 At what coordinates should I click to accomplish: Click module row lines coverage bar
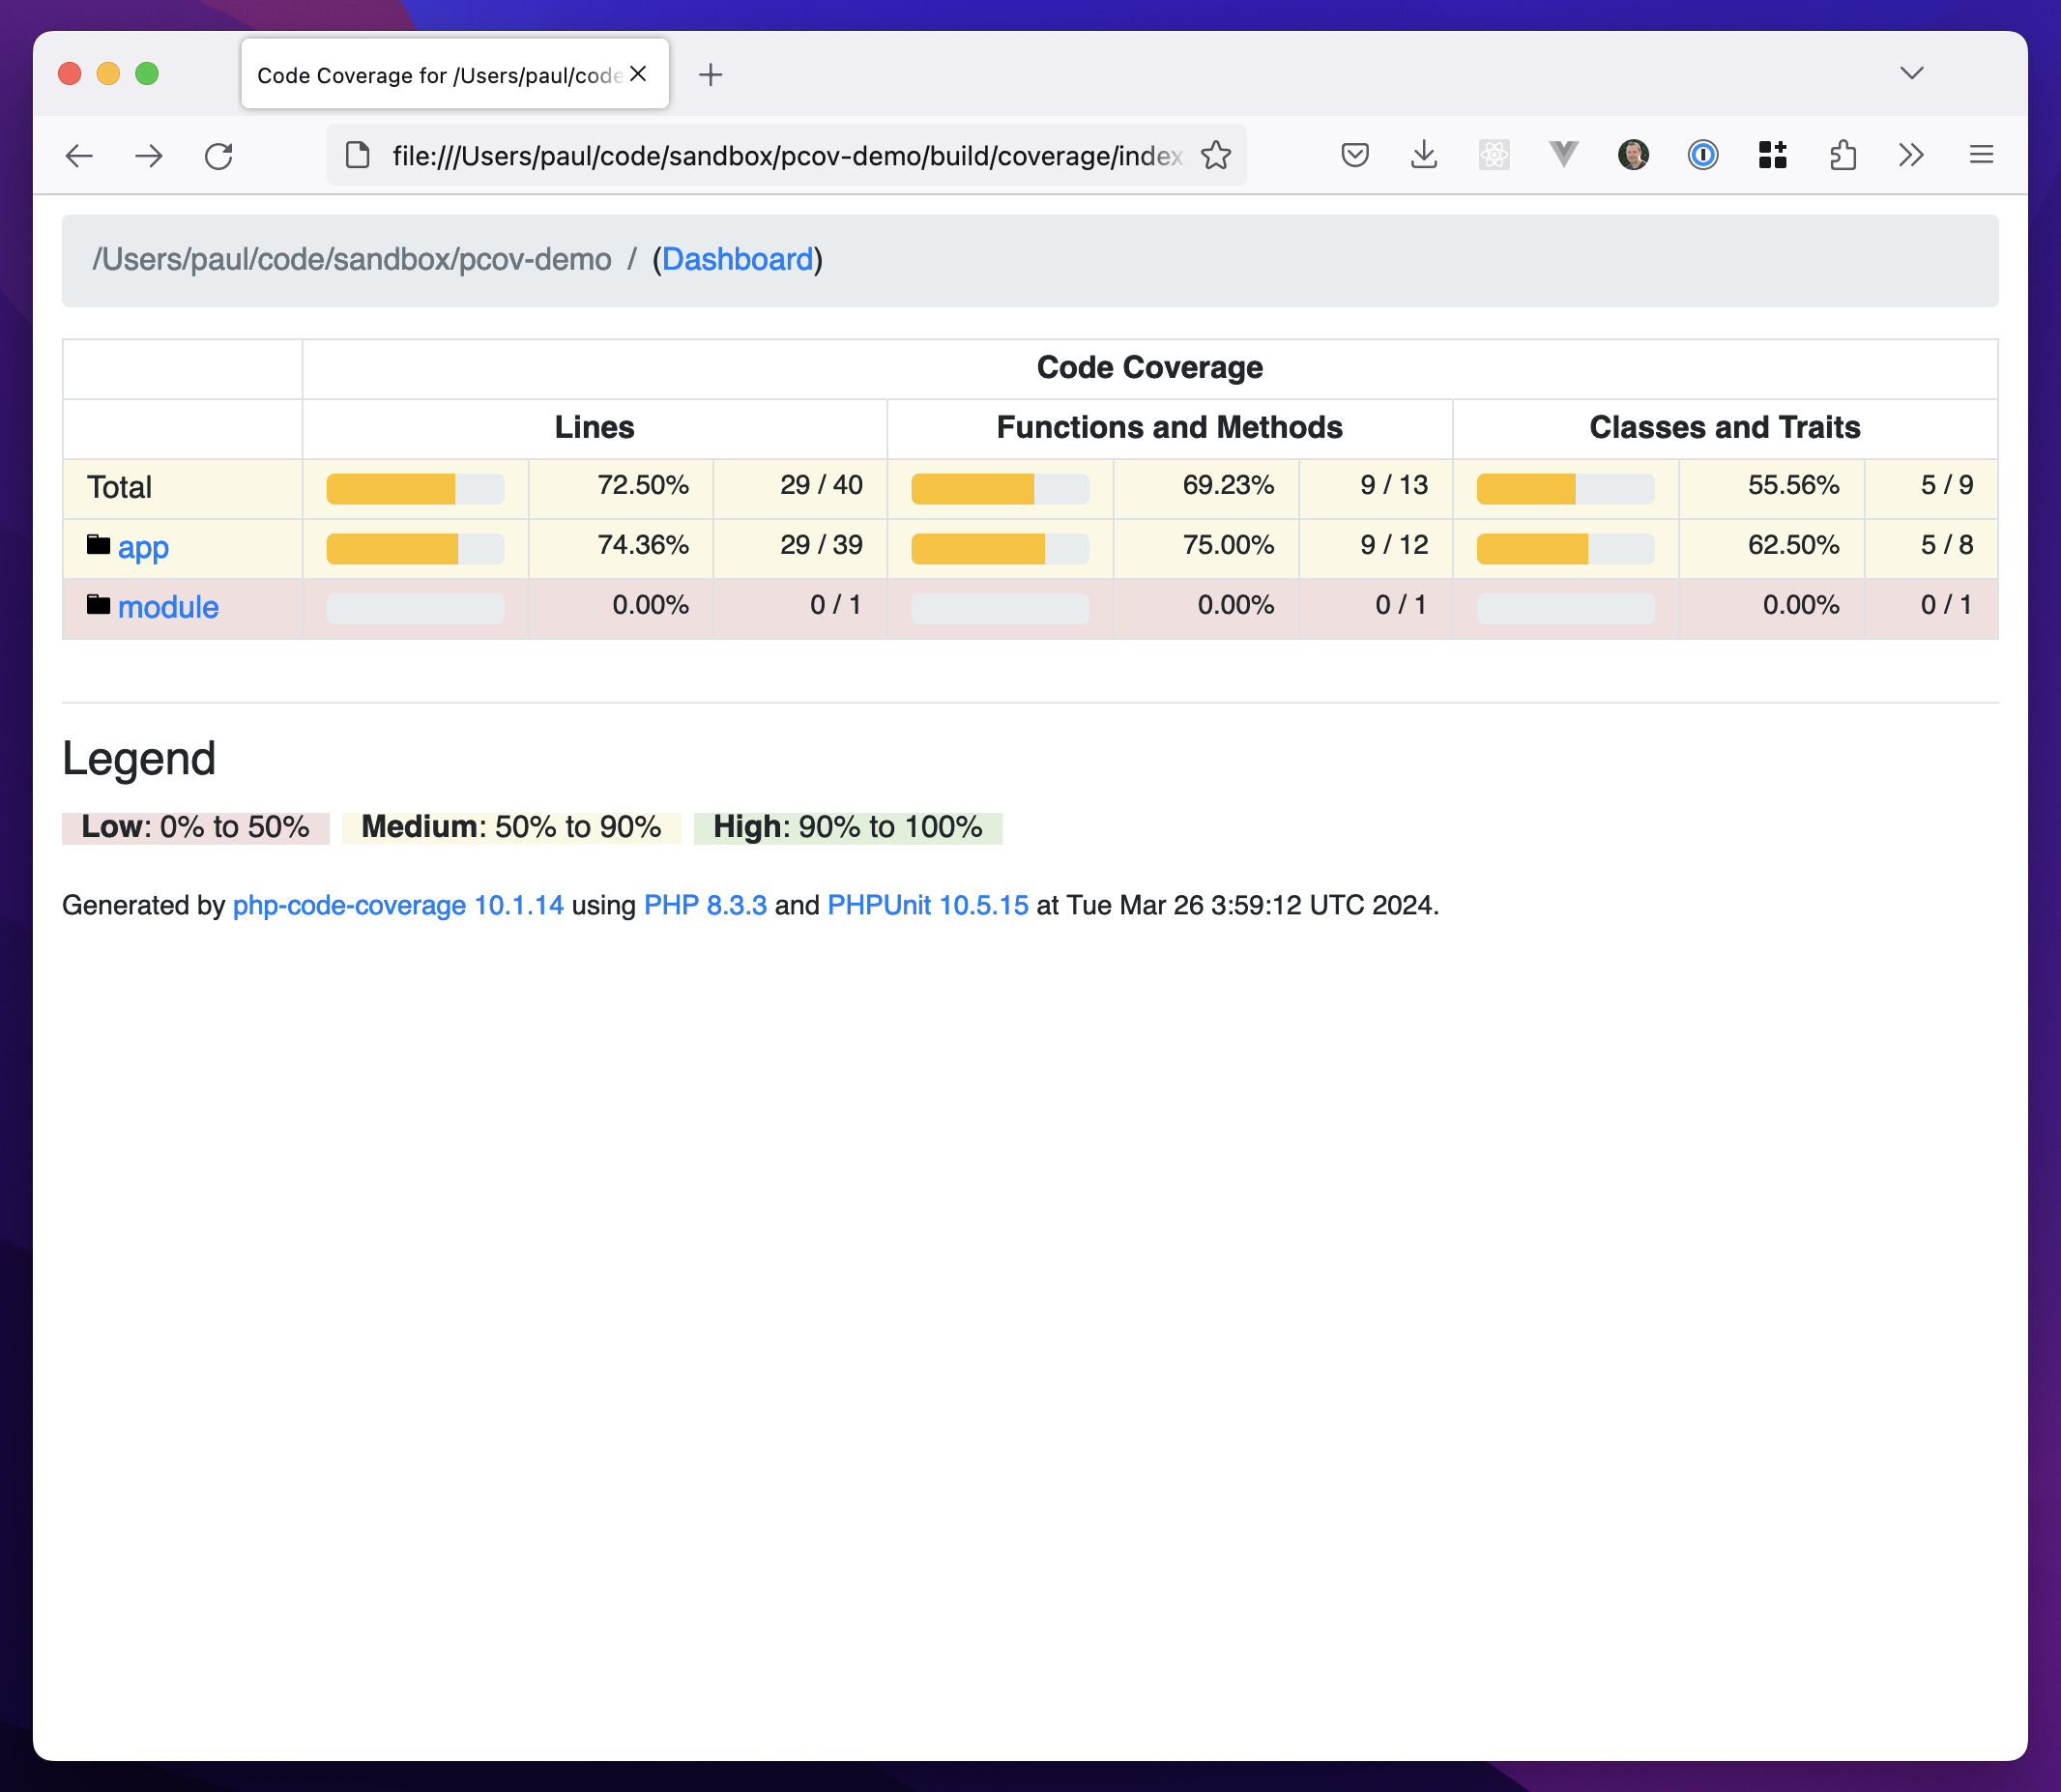[415, 609]
